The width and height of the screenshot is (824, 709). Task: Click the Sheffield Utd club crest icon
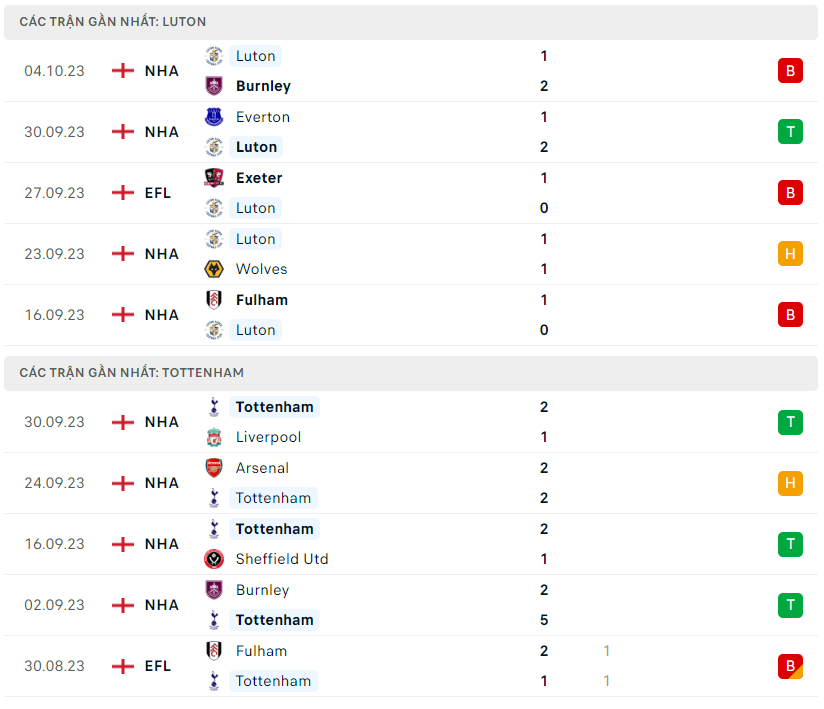[214, 559]
